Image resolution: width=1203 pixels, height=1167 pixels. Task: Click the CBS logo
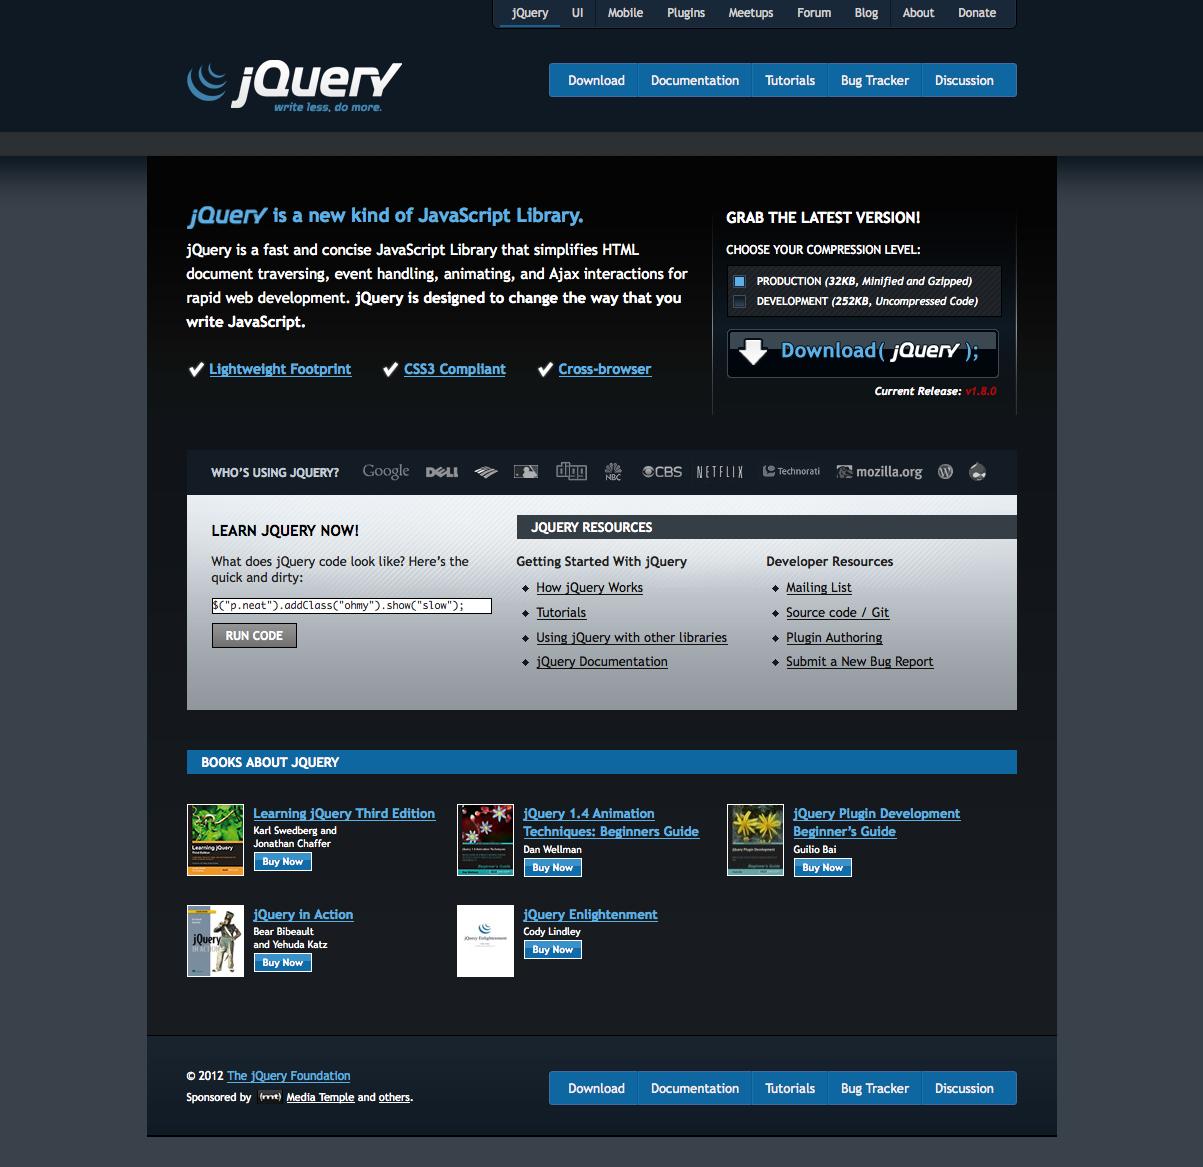[660, 471]
